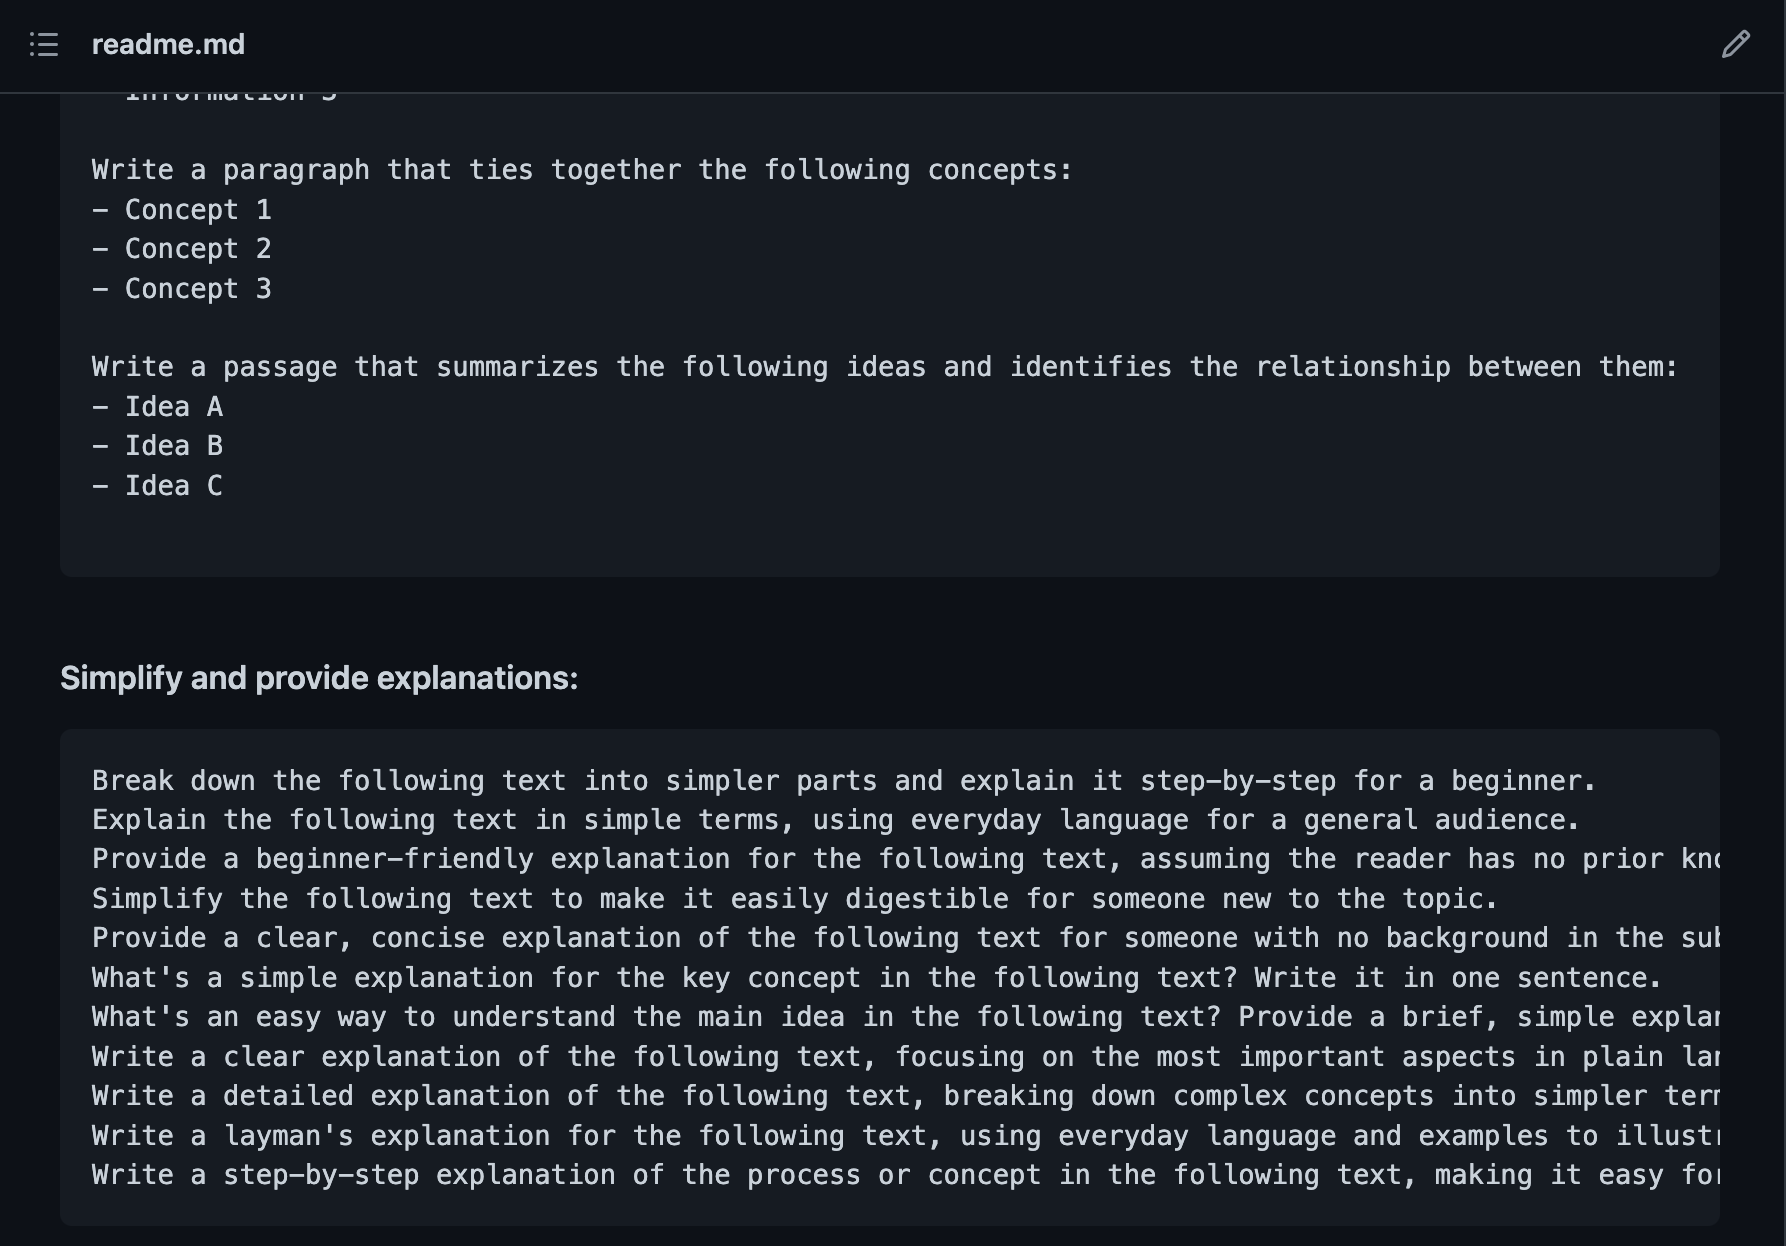The width and height of the screenshot is (1786, 1246).
Task: Click the 'Write a passage that summarizes' line
Action: [x=885, y=367]
